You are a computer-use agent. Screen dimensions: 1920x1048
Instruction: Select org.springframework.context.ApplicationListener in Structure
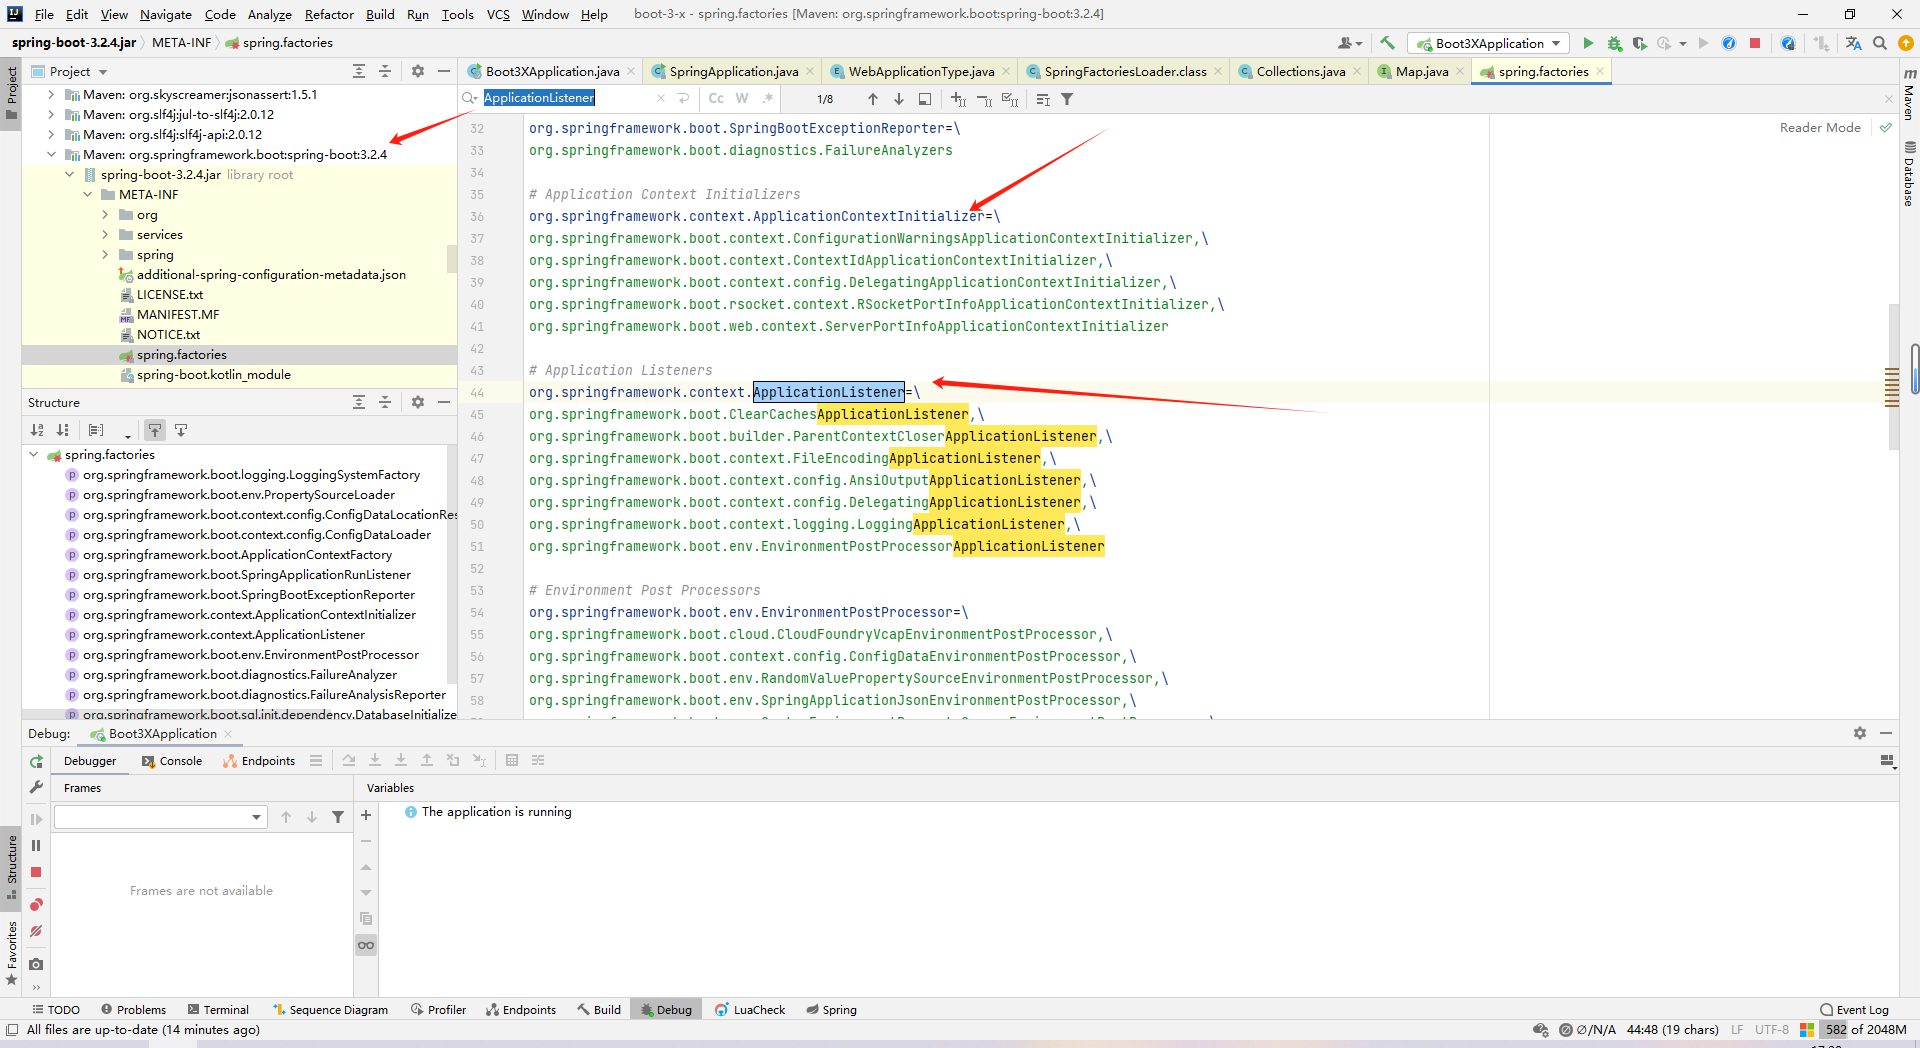[223, 635]
